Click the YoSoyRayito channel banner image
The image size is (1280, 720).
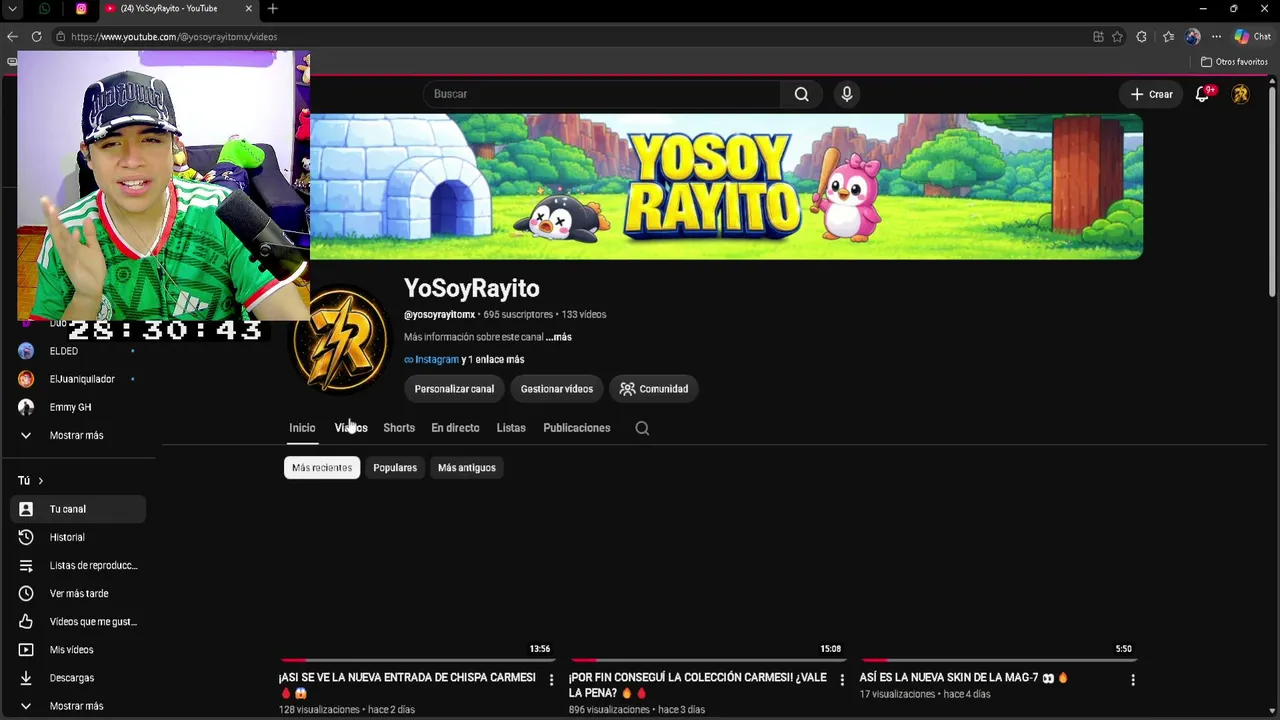[x=726, y=186]
